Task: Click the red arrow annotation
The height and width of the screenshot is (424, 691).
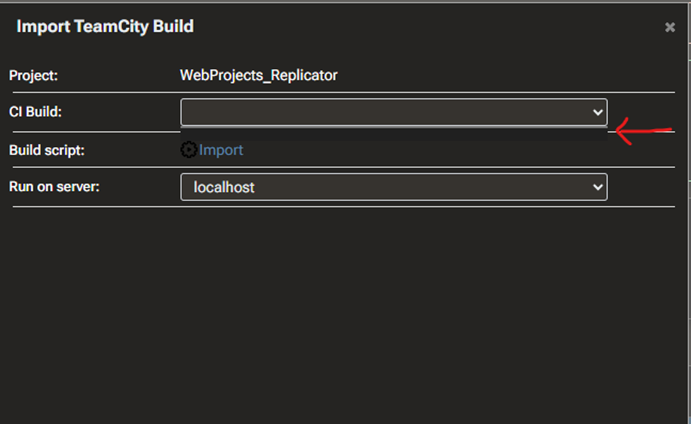Action: point(640,131)
